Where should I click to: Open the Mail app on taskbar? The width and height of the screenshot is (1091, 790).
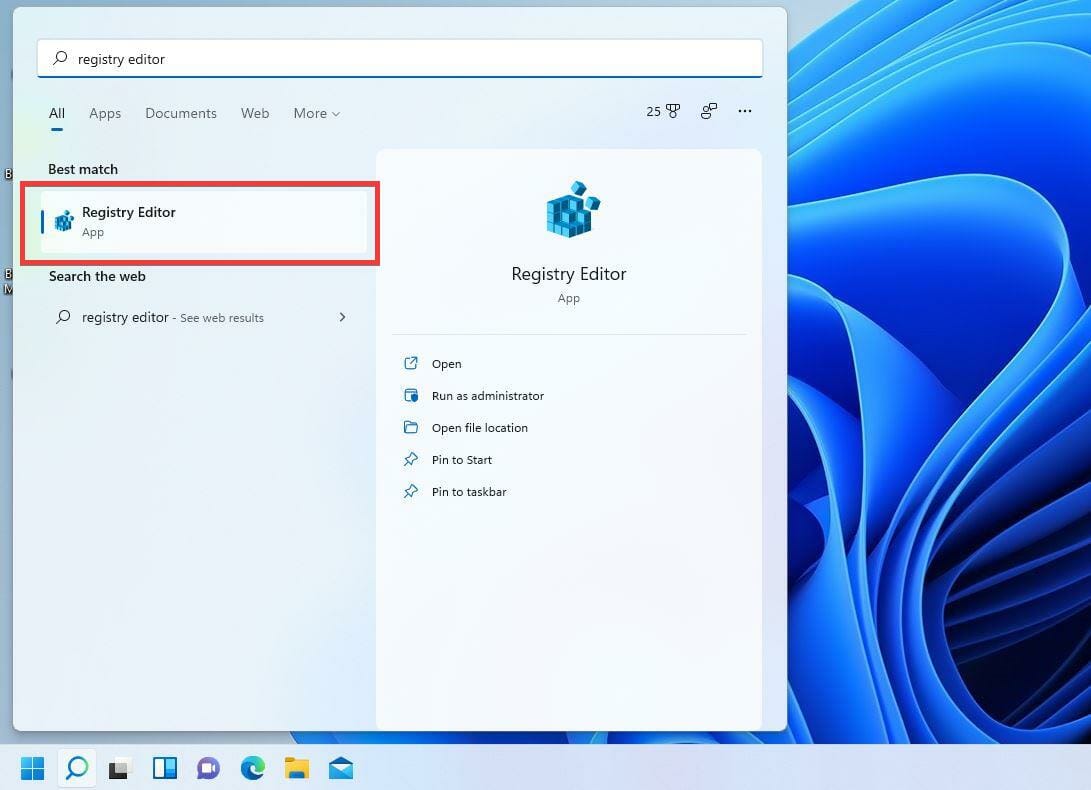point(341,768)
